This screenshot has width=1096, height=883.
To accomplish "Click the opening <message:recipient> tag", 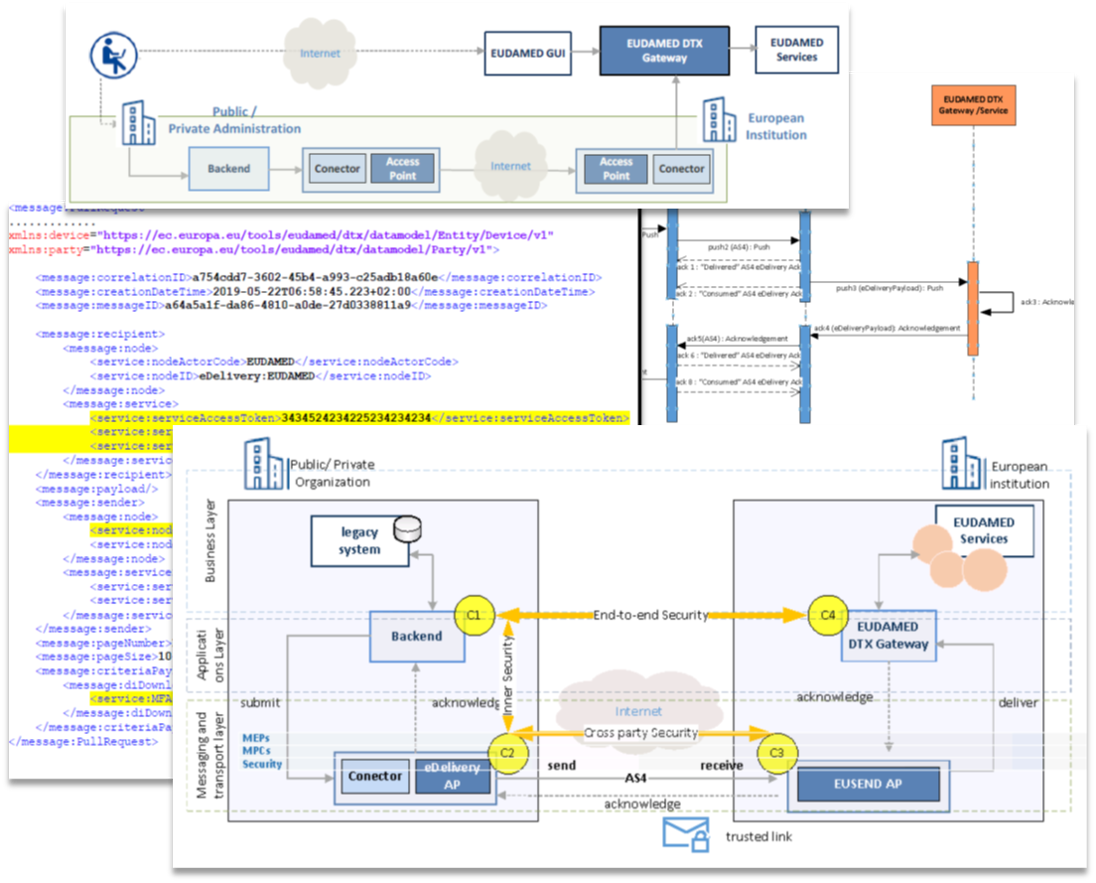I will pyautogui.click(x=100, y=333).
